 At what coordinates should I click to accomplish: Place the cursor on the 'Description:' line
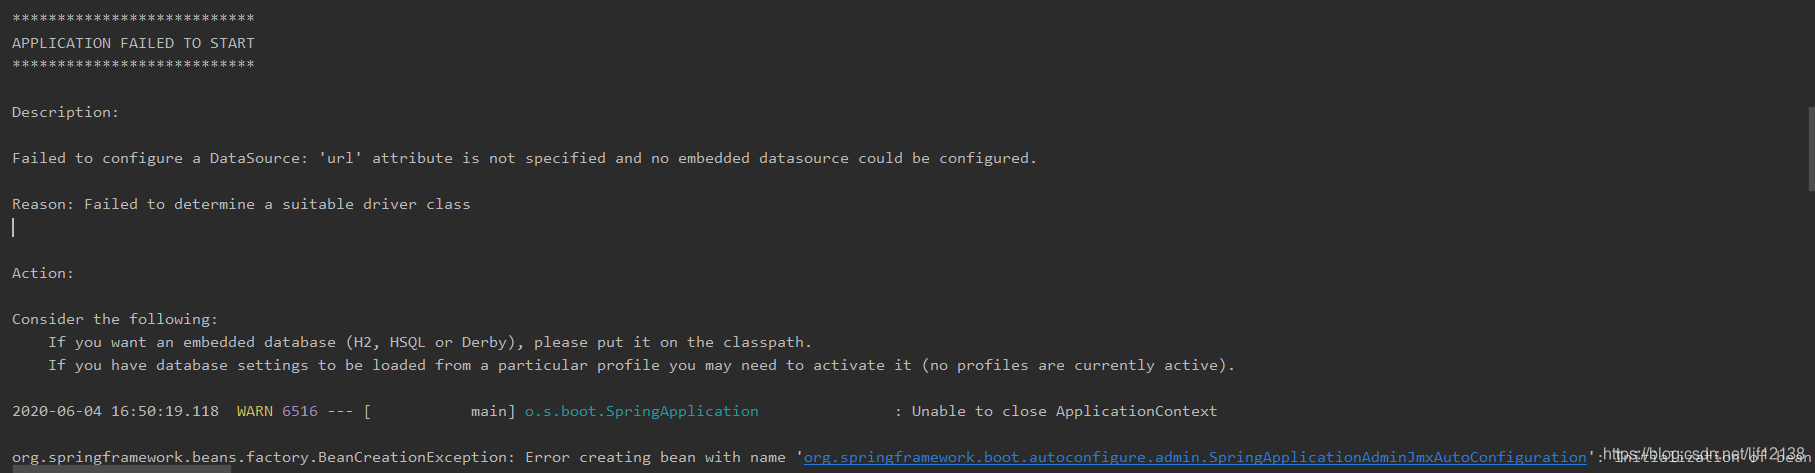point(65,112)
